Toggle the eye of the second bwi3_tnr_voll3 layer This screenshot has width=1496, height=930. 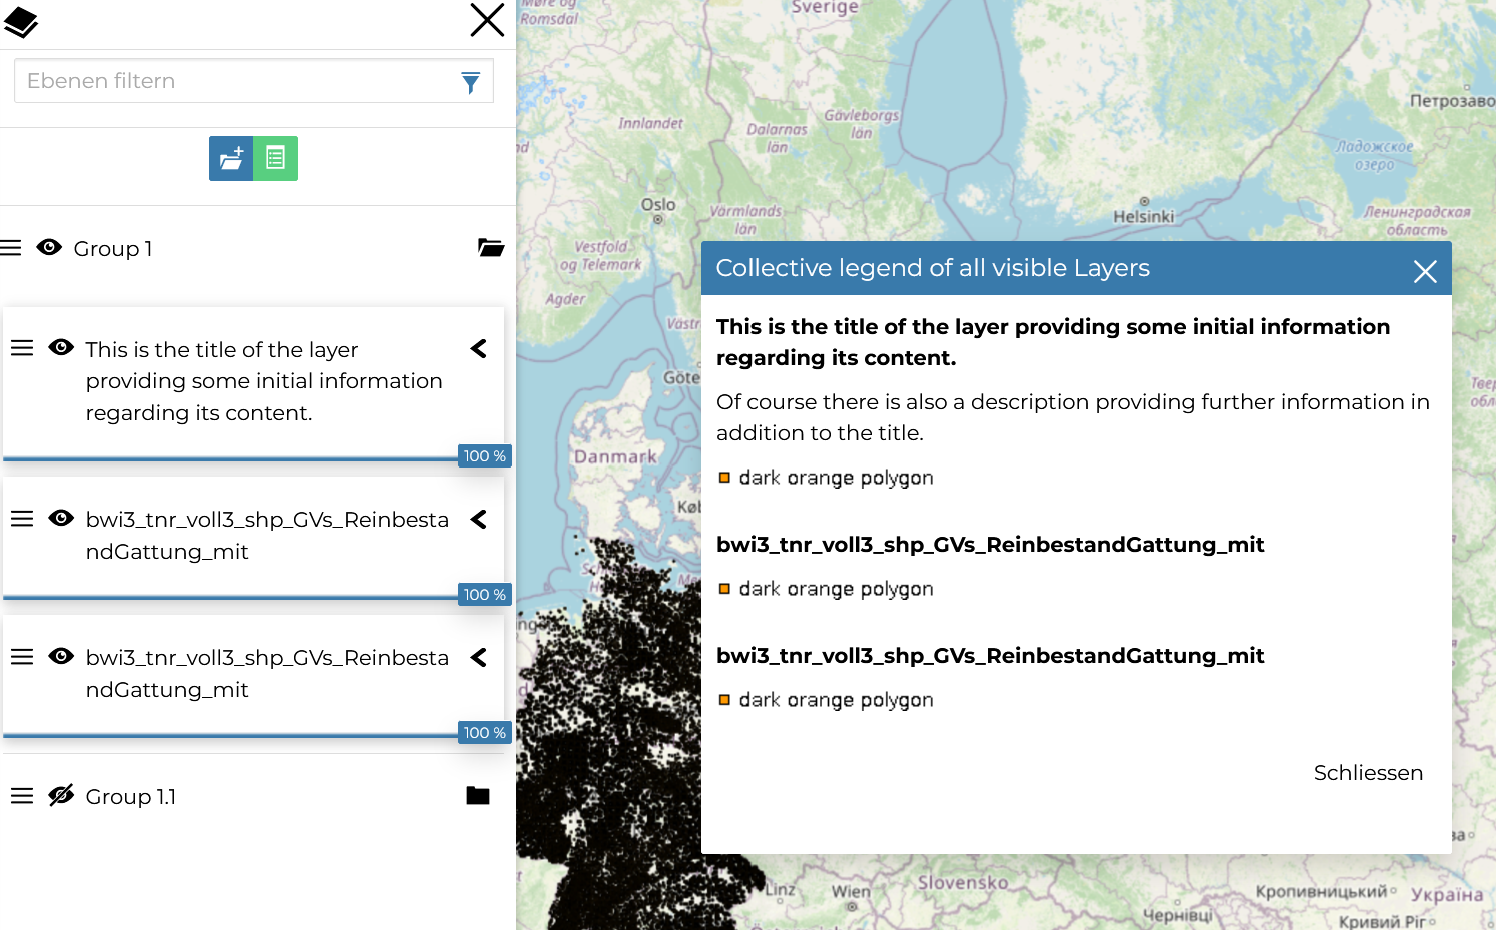coord(61,656)
